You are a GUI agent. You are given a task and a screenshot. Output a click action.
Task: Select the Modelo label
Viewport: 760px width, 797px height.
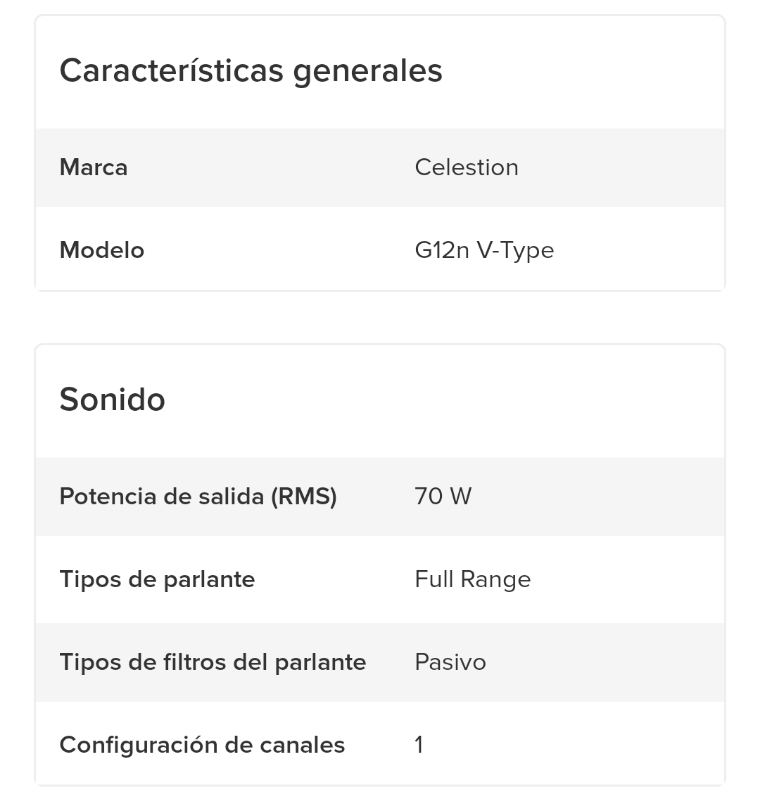101,250
